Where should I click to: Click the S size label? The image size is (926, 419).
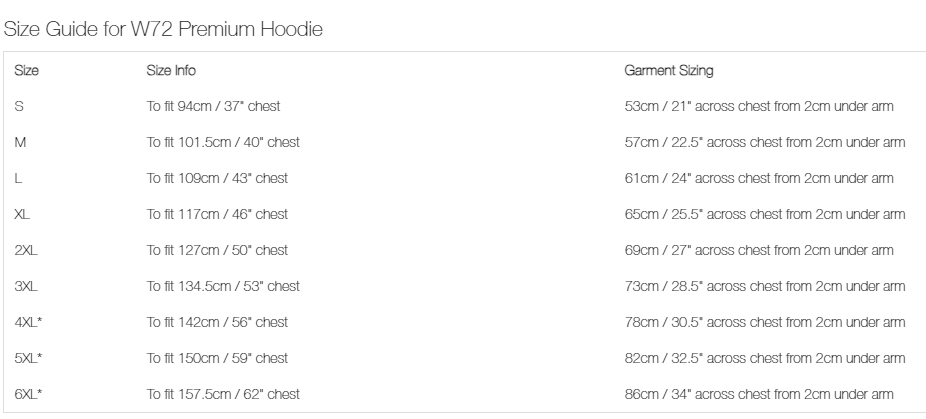click(19, 106)
